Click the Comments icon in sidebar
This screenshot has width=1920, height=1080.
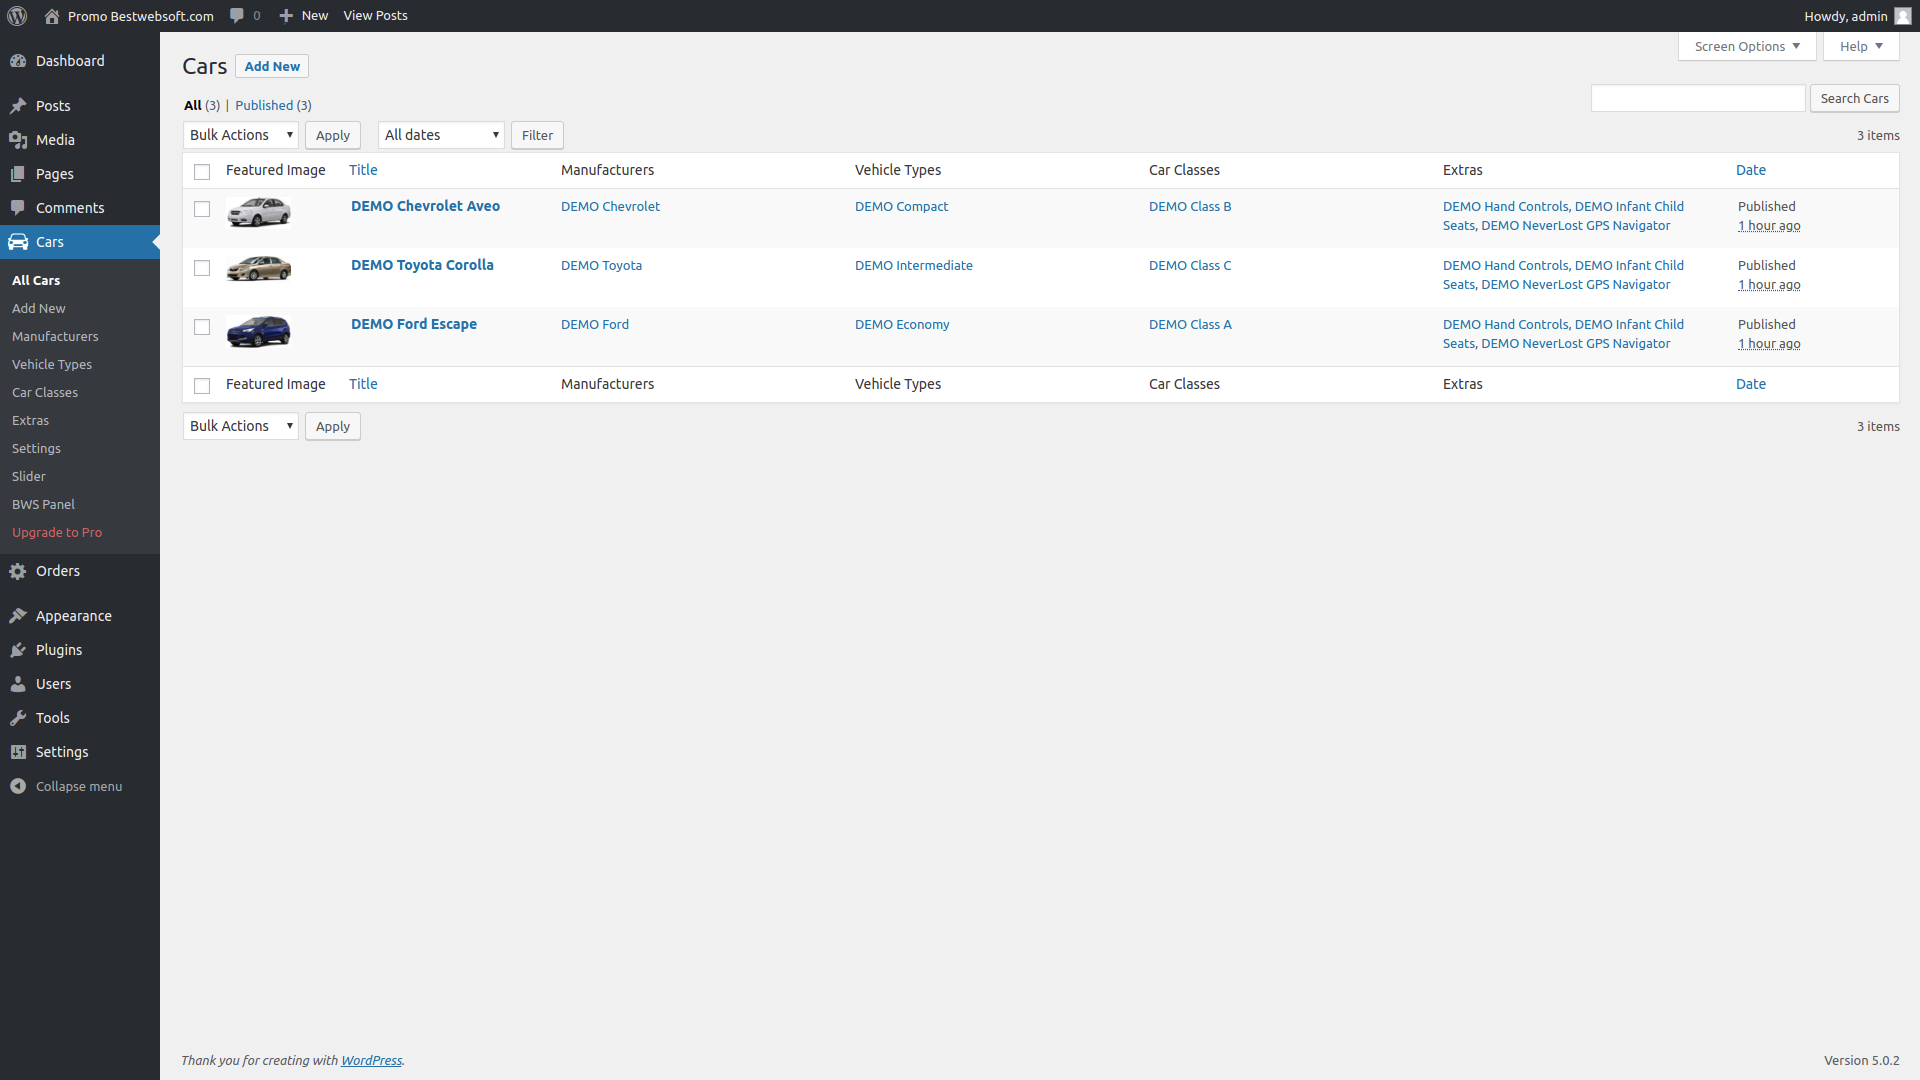pos(18,208)
